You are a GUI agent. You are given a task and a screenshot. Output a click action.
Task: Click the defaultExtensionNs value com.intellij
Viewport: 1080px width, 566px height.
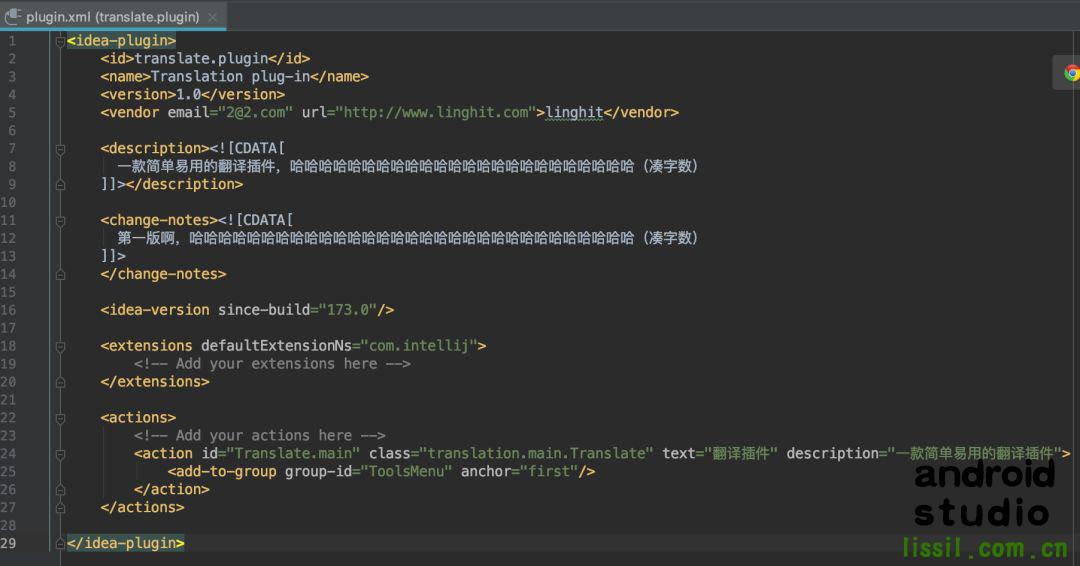(x=419, y=346)
